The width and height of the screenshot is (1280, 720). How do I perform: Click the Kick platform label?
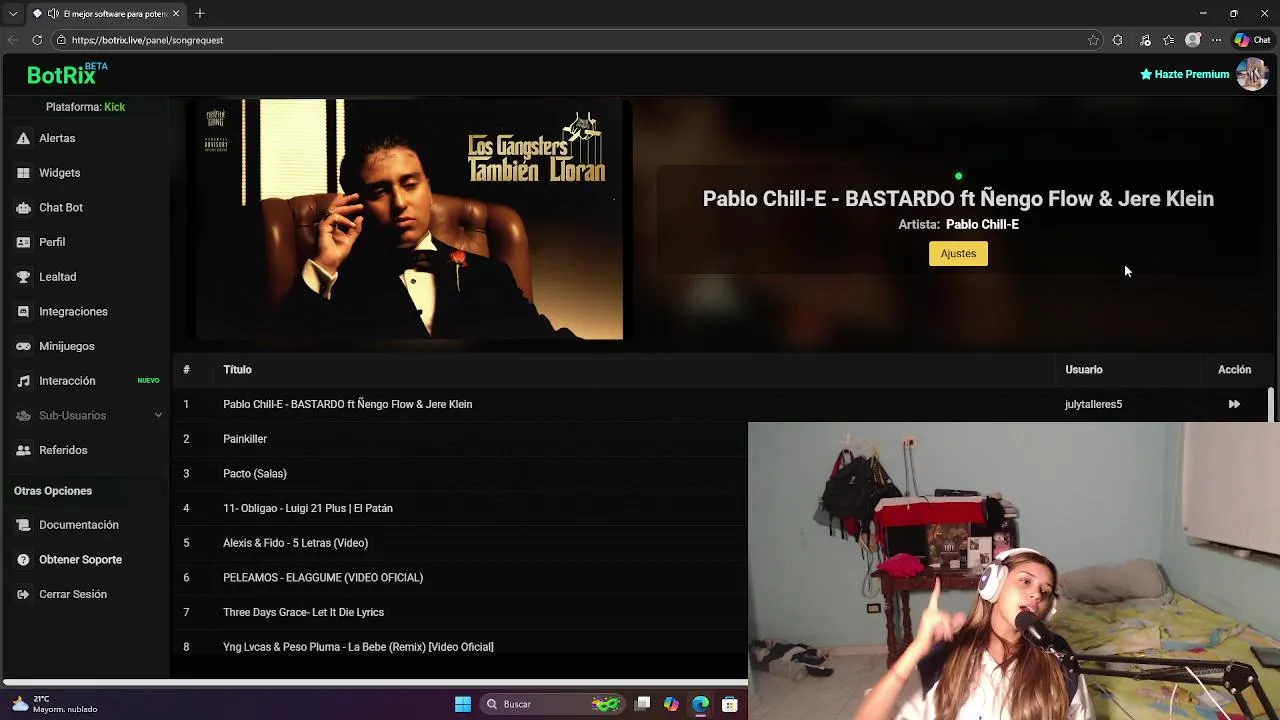click(x=114, y=107)
